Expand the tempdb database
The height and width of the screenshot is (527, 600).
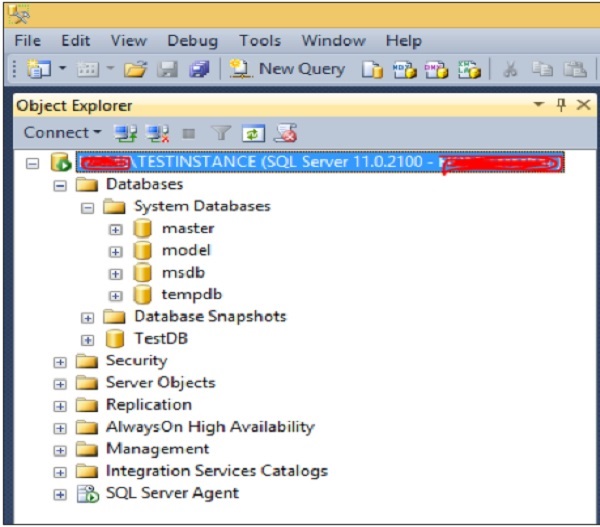(116, 296)
